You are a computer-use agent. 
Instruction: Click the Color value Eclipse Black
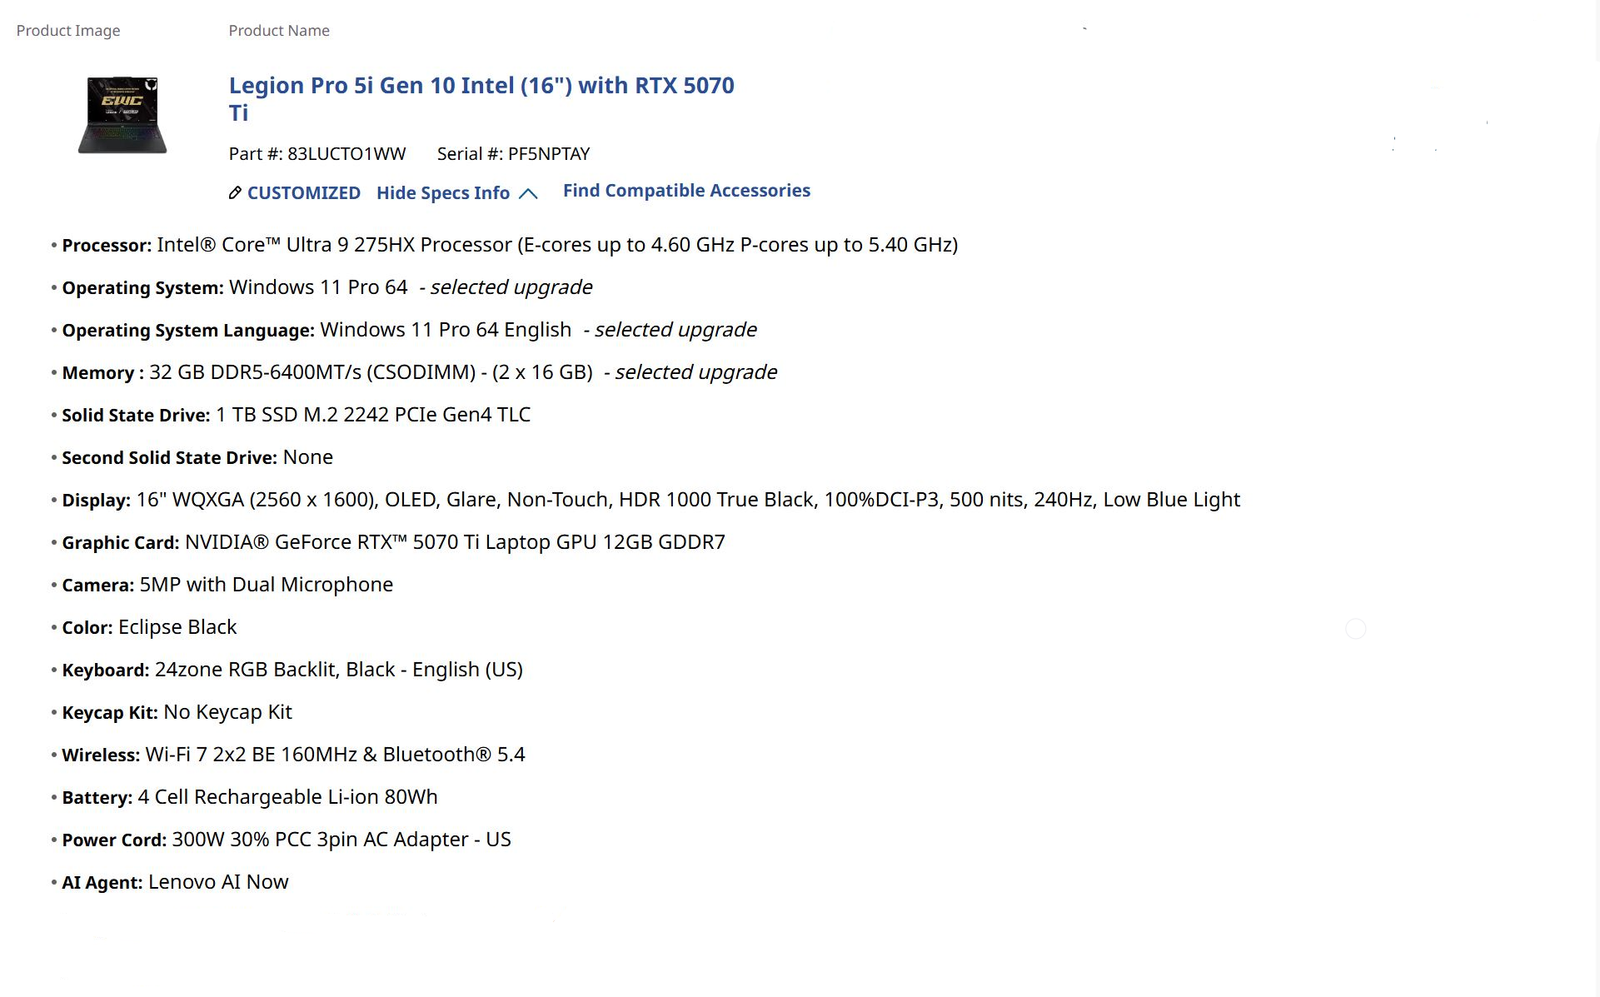[x=177, y=628]
